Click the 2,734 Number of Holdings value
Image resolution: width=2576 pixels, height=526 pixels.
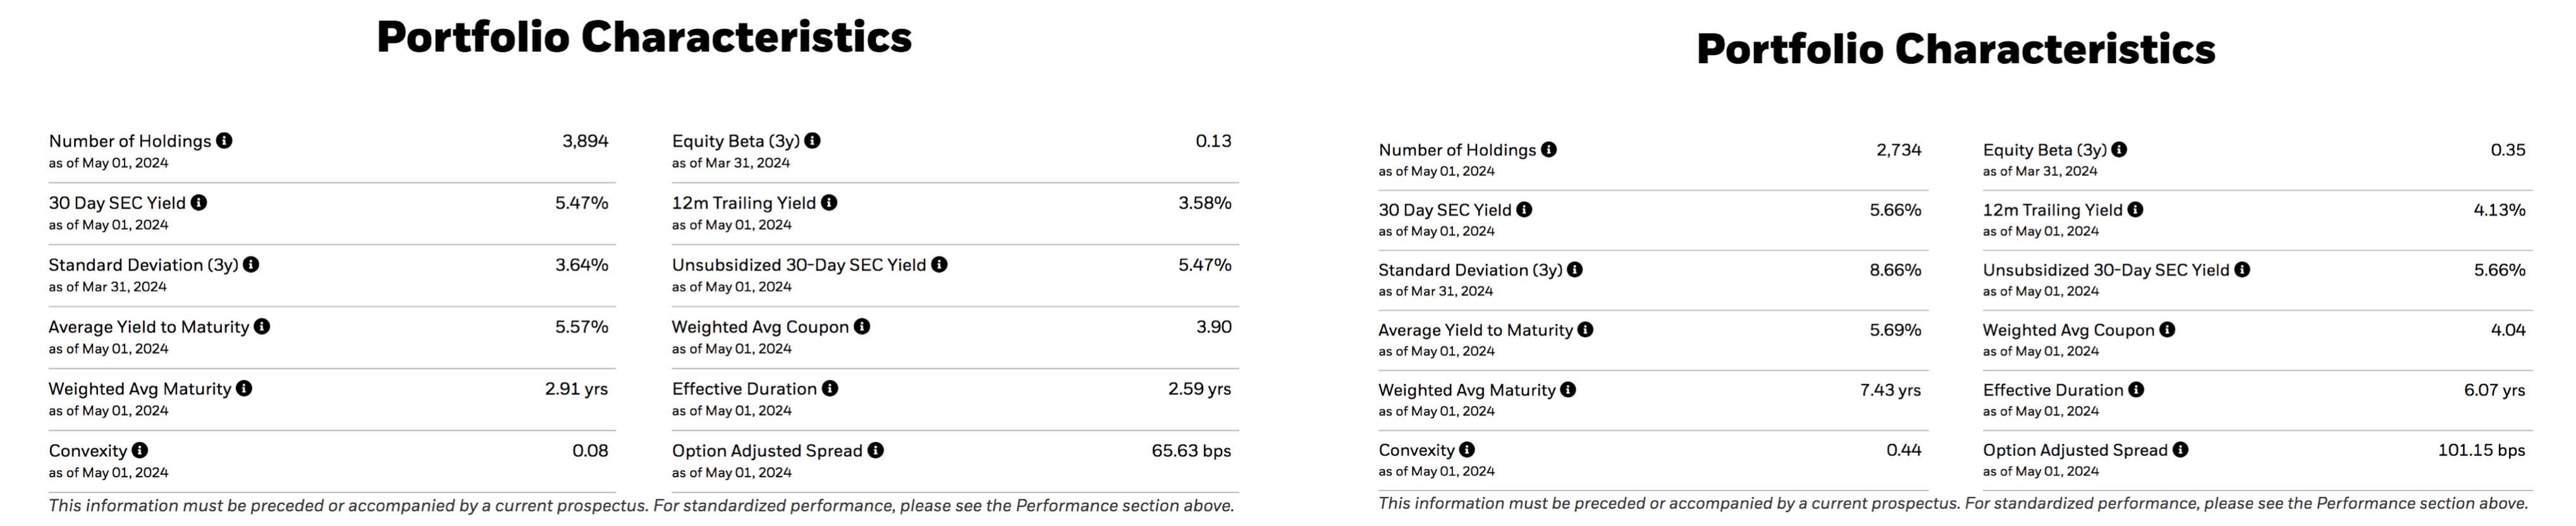pos(1898,150)
